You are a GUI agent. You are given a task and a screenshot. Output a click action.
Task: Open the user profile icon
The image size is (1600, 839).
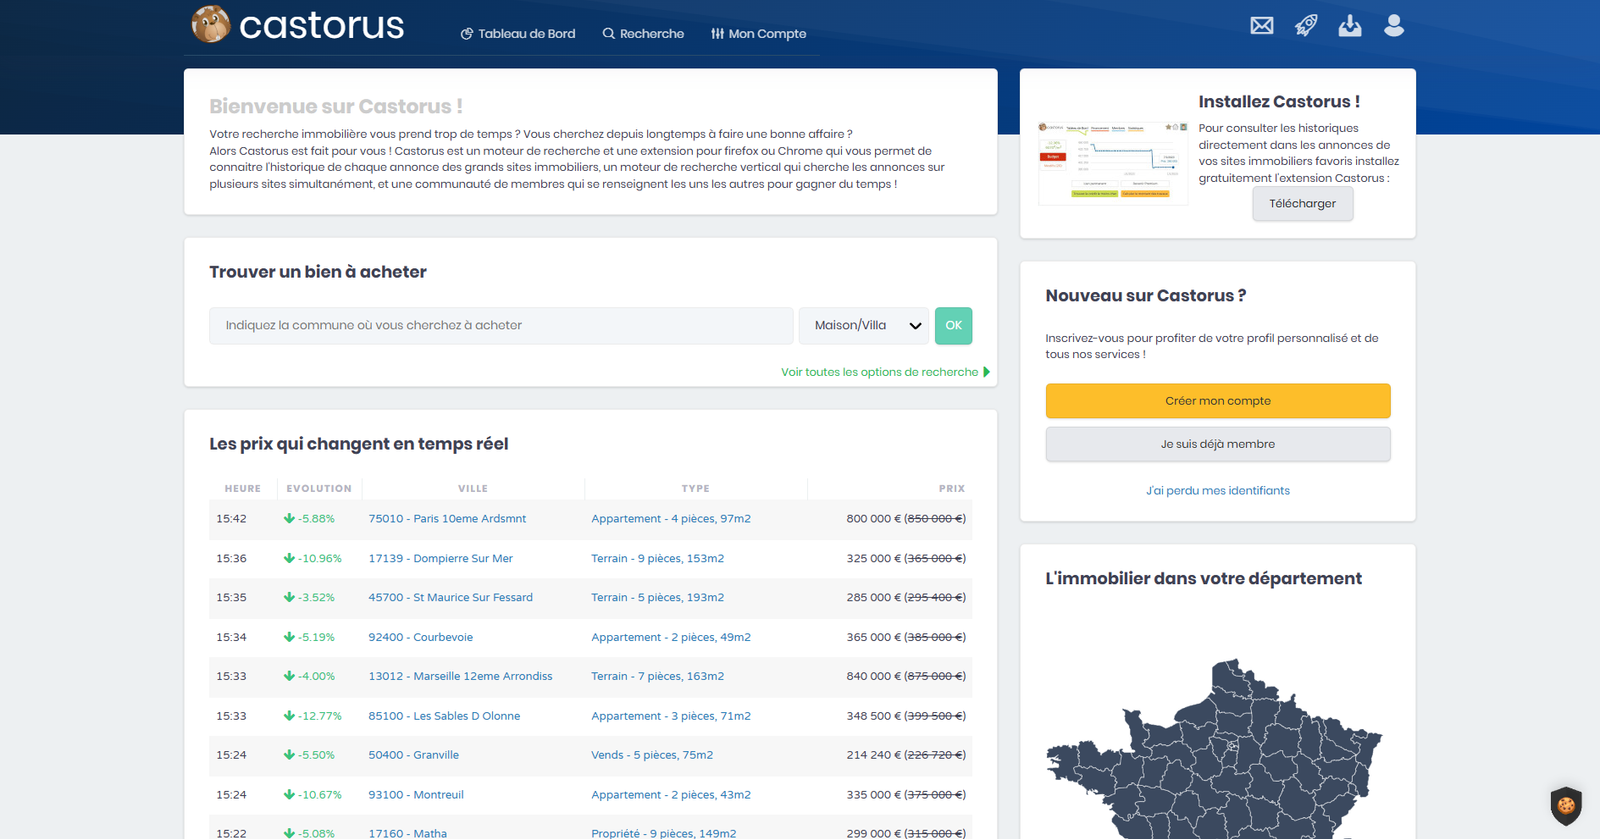pos(1394,25)
